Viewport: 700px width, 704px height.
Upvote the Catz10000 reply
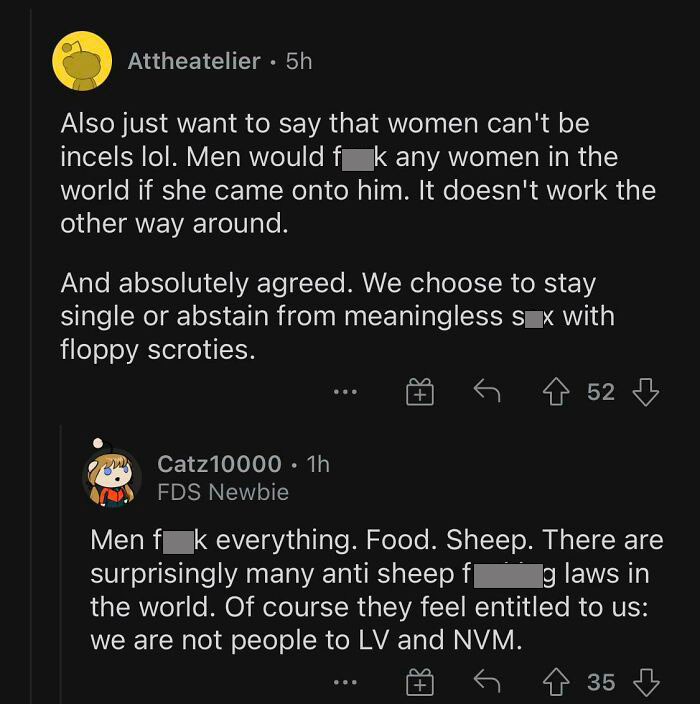(557, 682)
